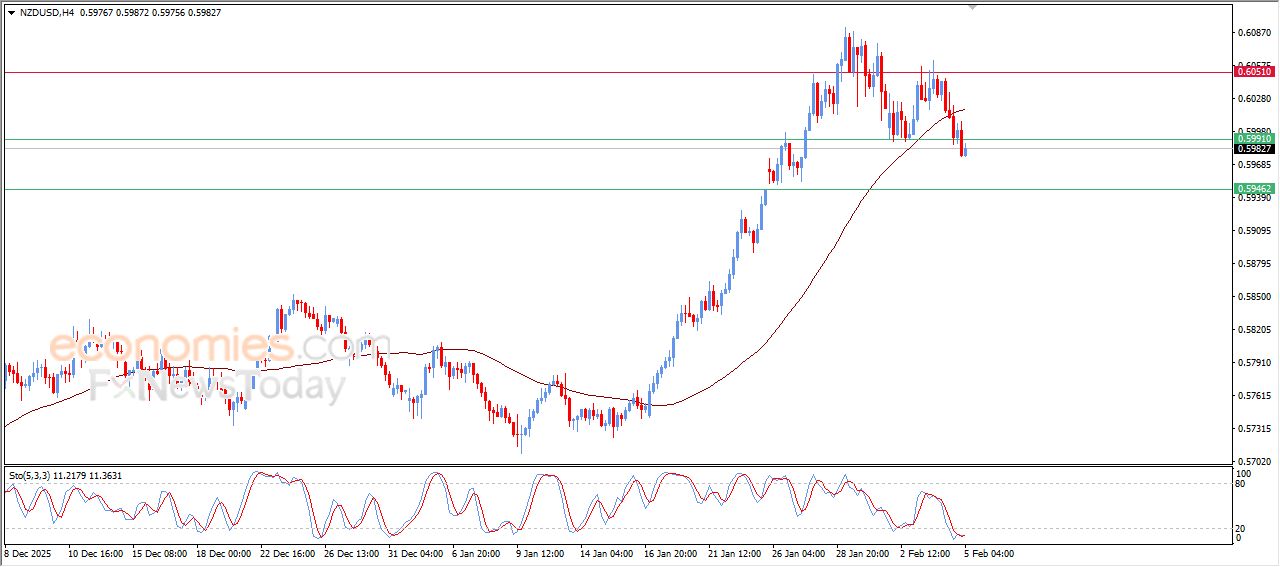Screen dimensions: 1280x567
Task: Click the 0.60870 price axis value
Action: (1254, 33)
